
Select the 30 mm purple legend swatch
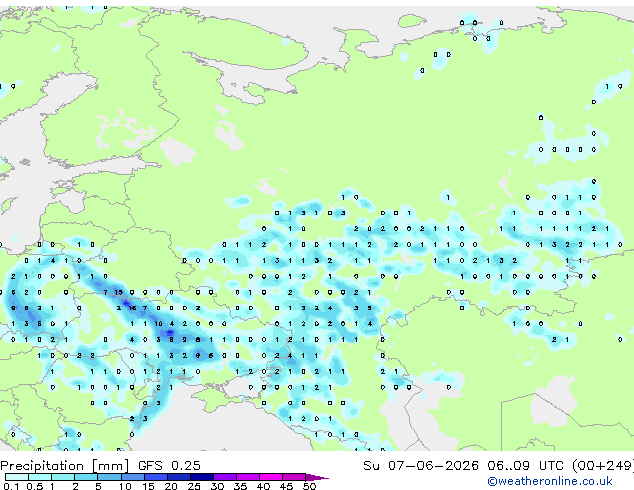[225, 477]
